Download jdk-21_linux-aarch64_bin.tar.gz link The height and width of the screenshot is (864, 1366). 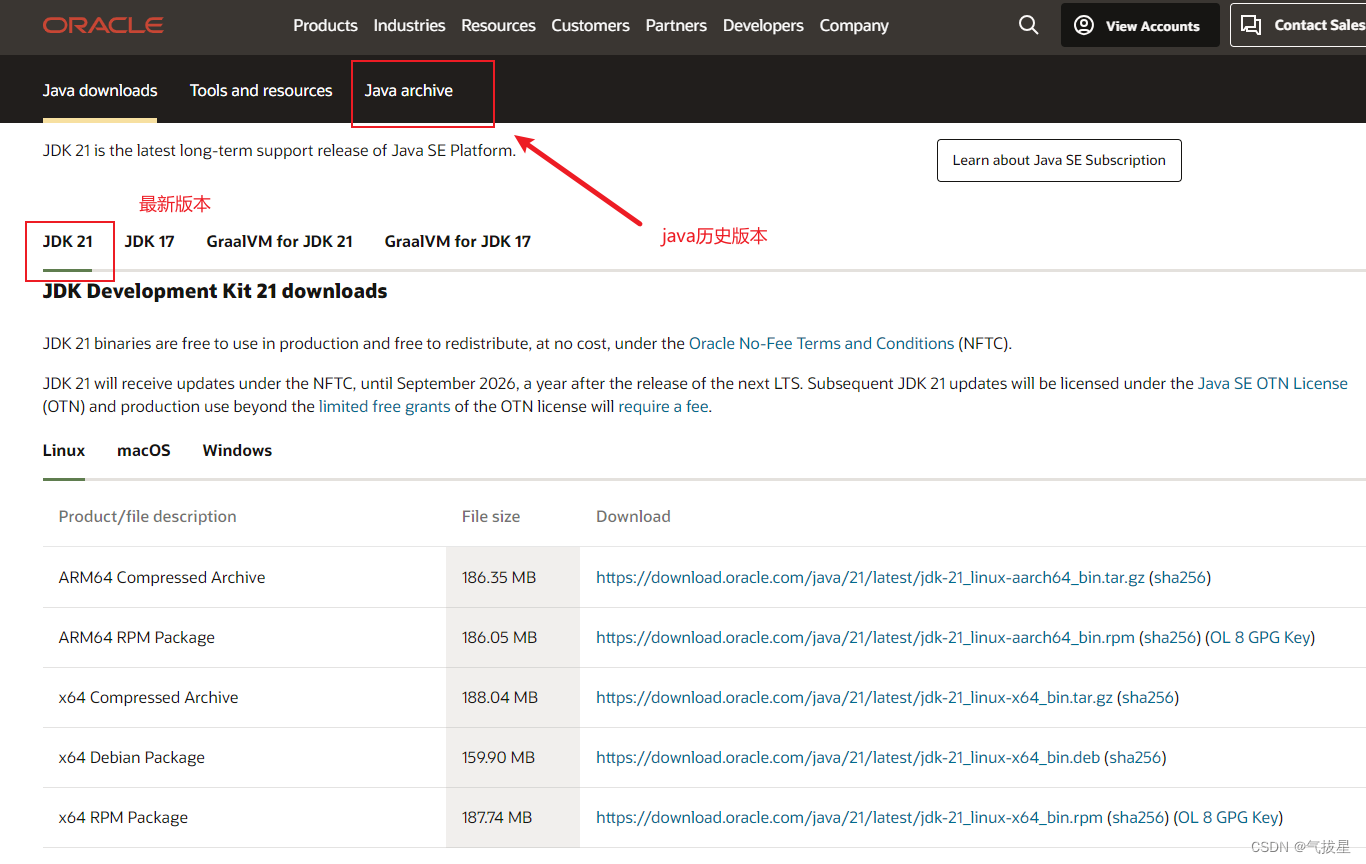click(x=870, y=577)
